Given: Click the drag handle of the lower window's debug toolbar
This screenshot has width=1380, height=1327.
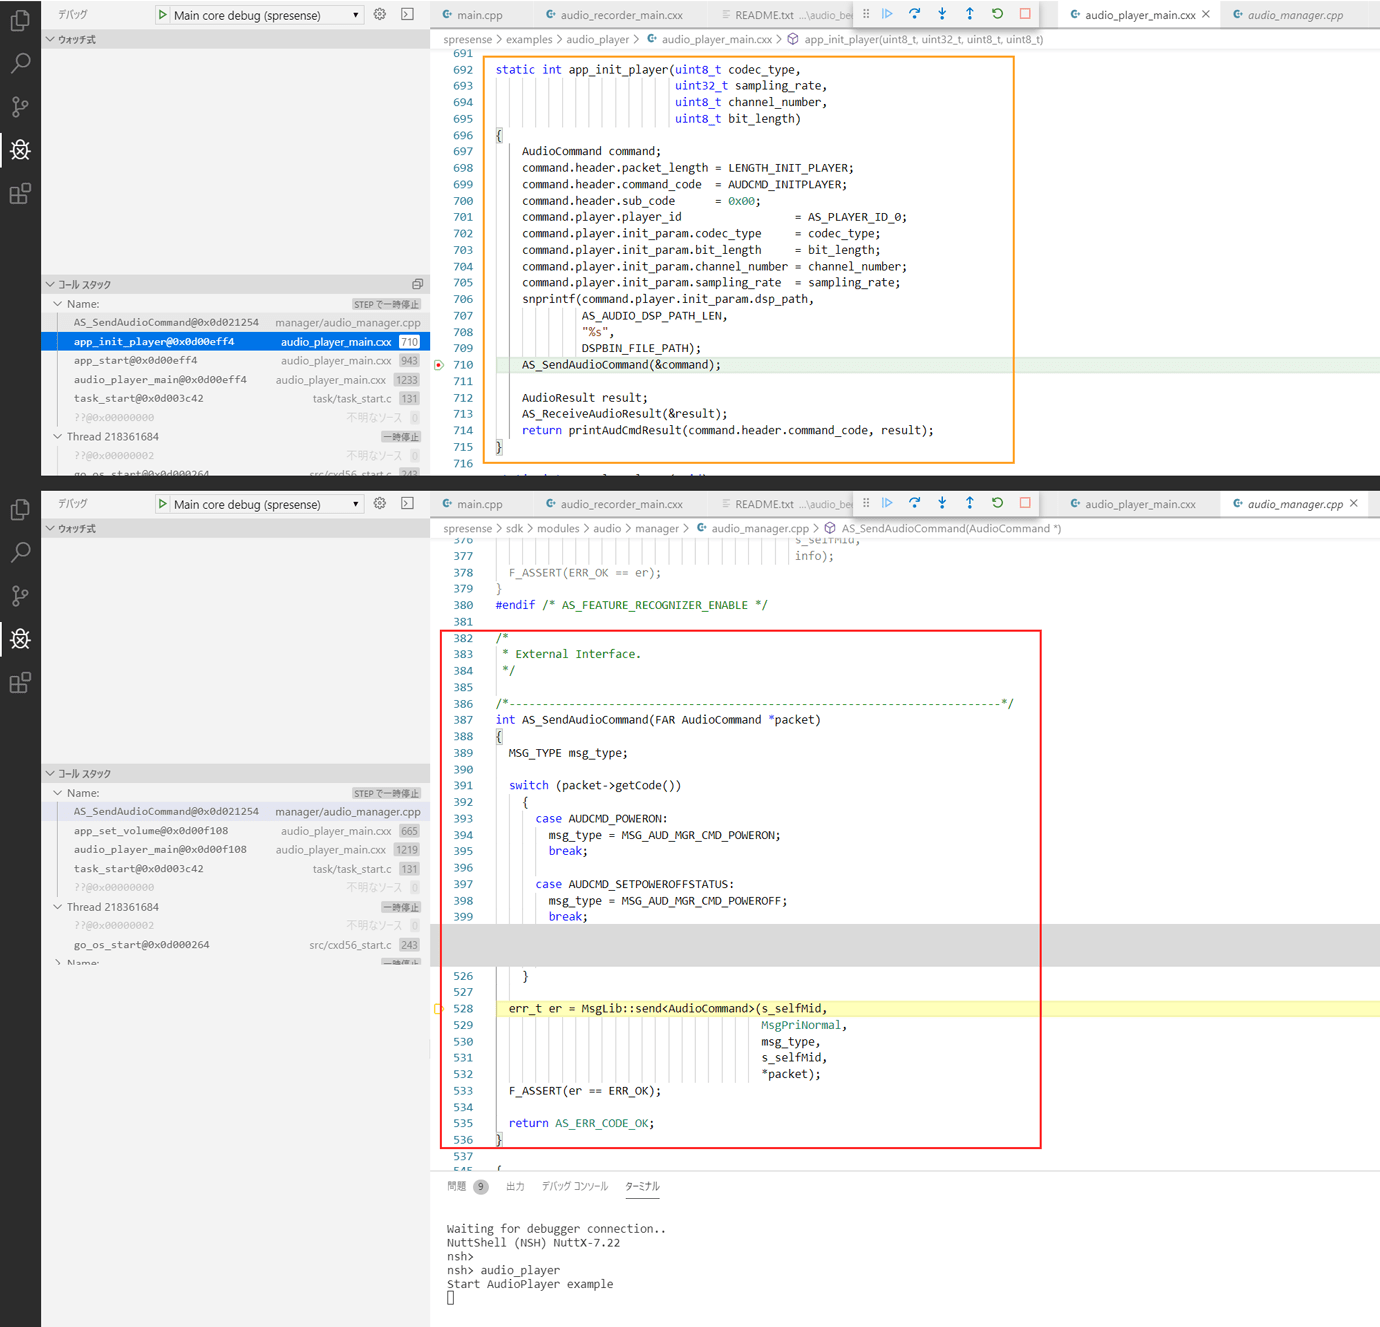Looking at the screenshot, I should (866, 503).
